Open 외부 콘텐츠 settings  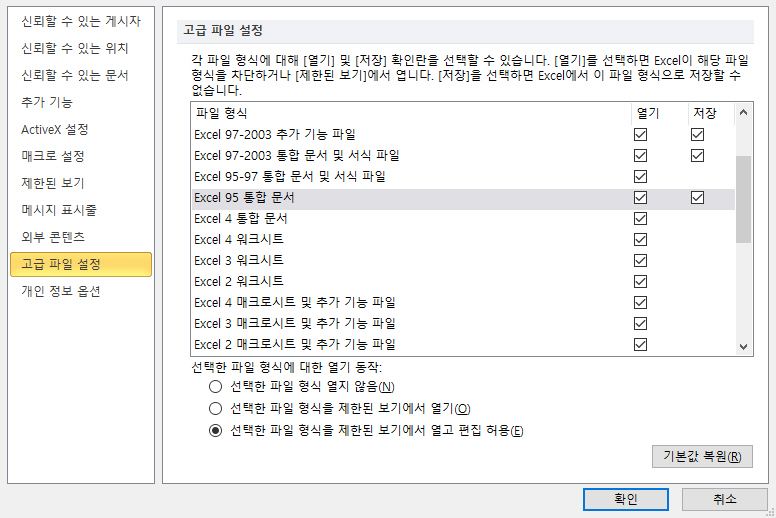81,237
